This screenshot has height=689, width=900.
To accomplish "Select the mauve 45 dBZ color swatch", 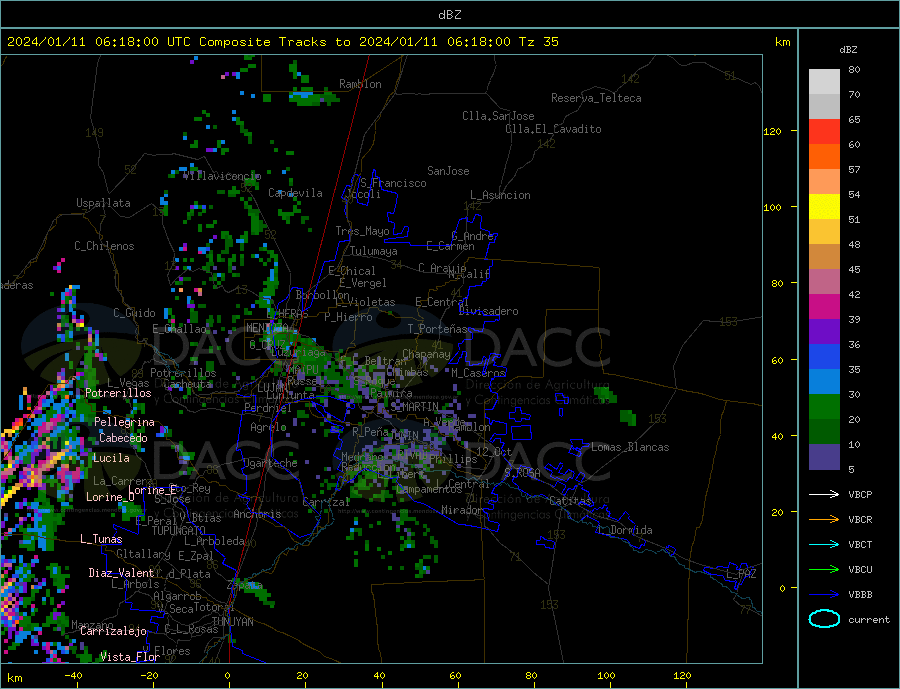I will 824,281.
